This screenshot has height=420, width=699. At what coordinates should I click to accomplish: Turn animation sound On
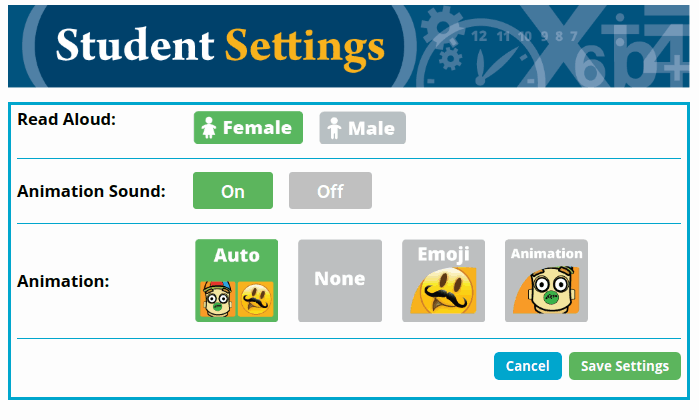[x=233, y=191]
